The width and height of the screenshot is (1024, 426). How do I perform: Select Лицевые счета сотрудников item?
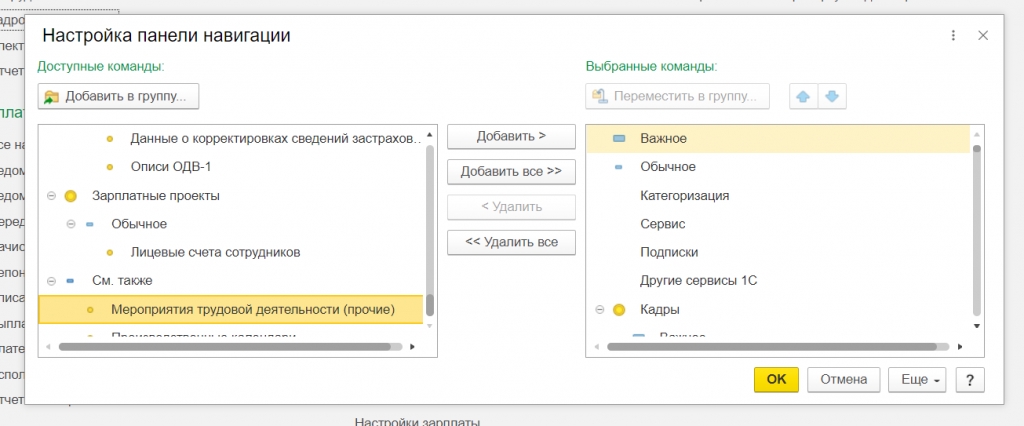[215, 252]
